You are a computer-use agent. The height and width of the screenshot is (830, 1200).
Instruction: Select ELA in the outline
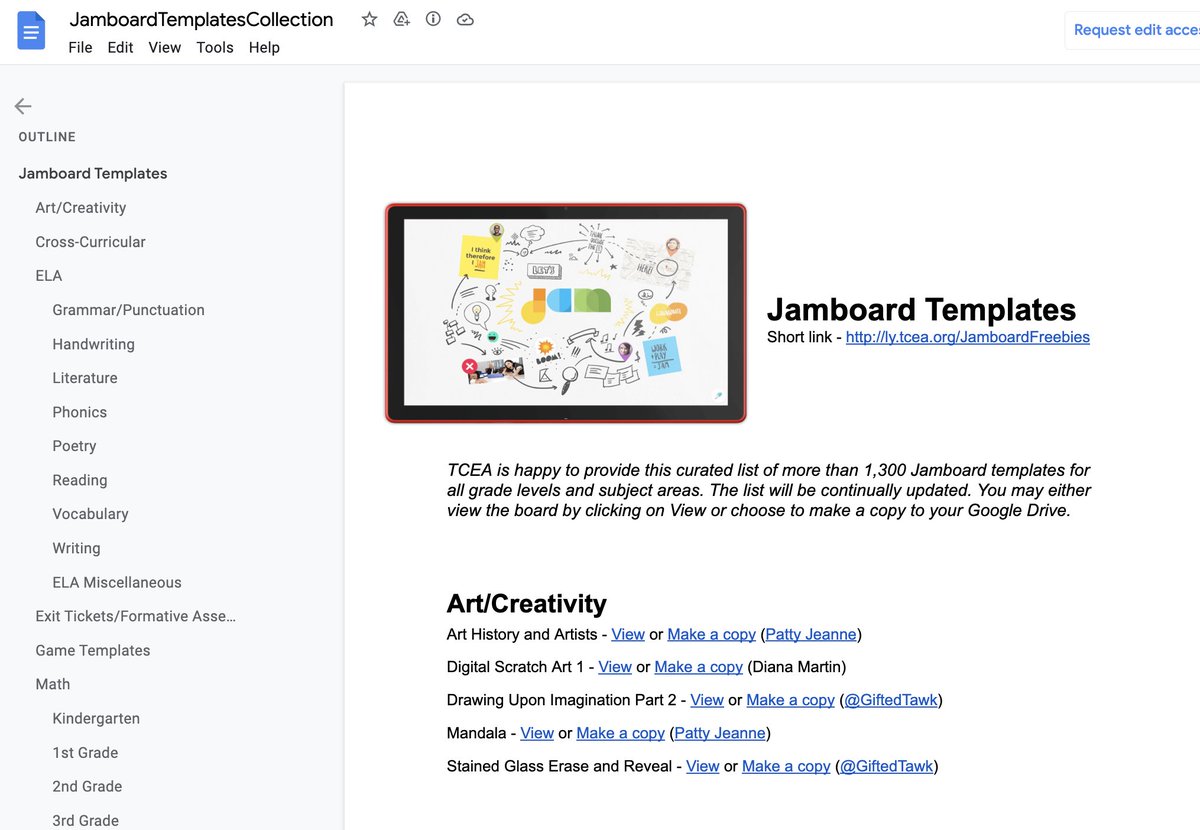coord(49,275)
